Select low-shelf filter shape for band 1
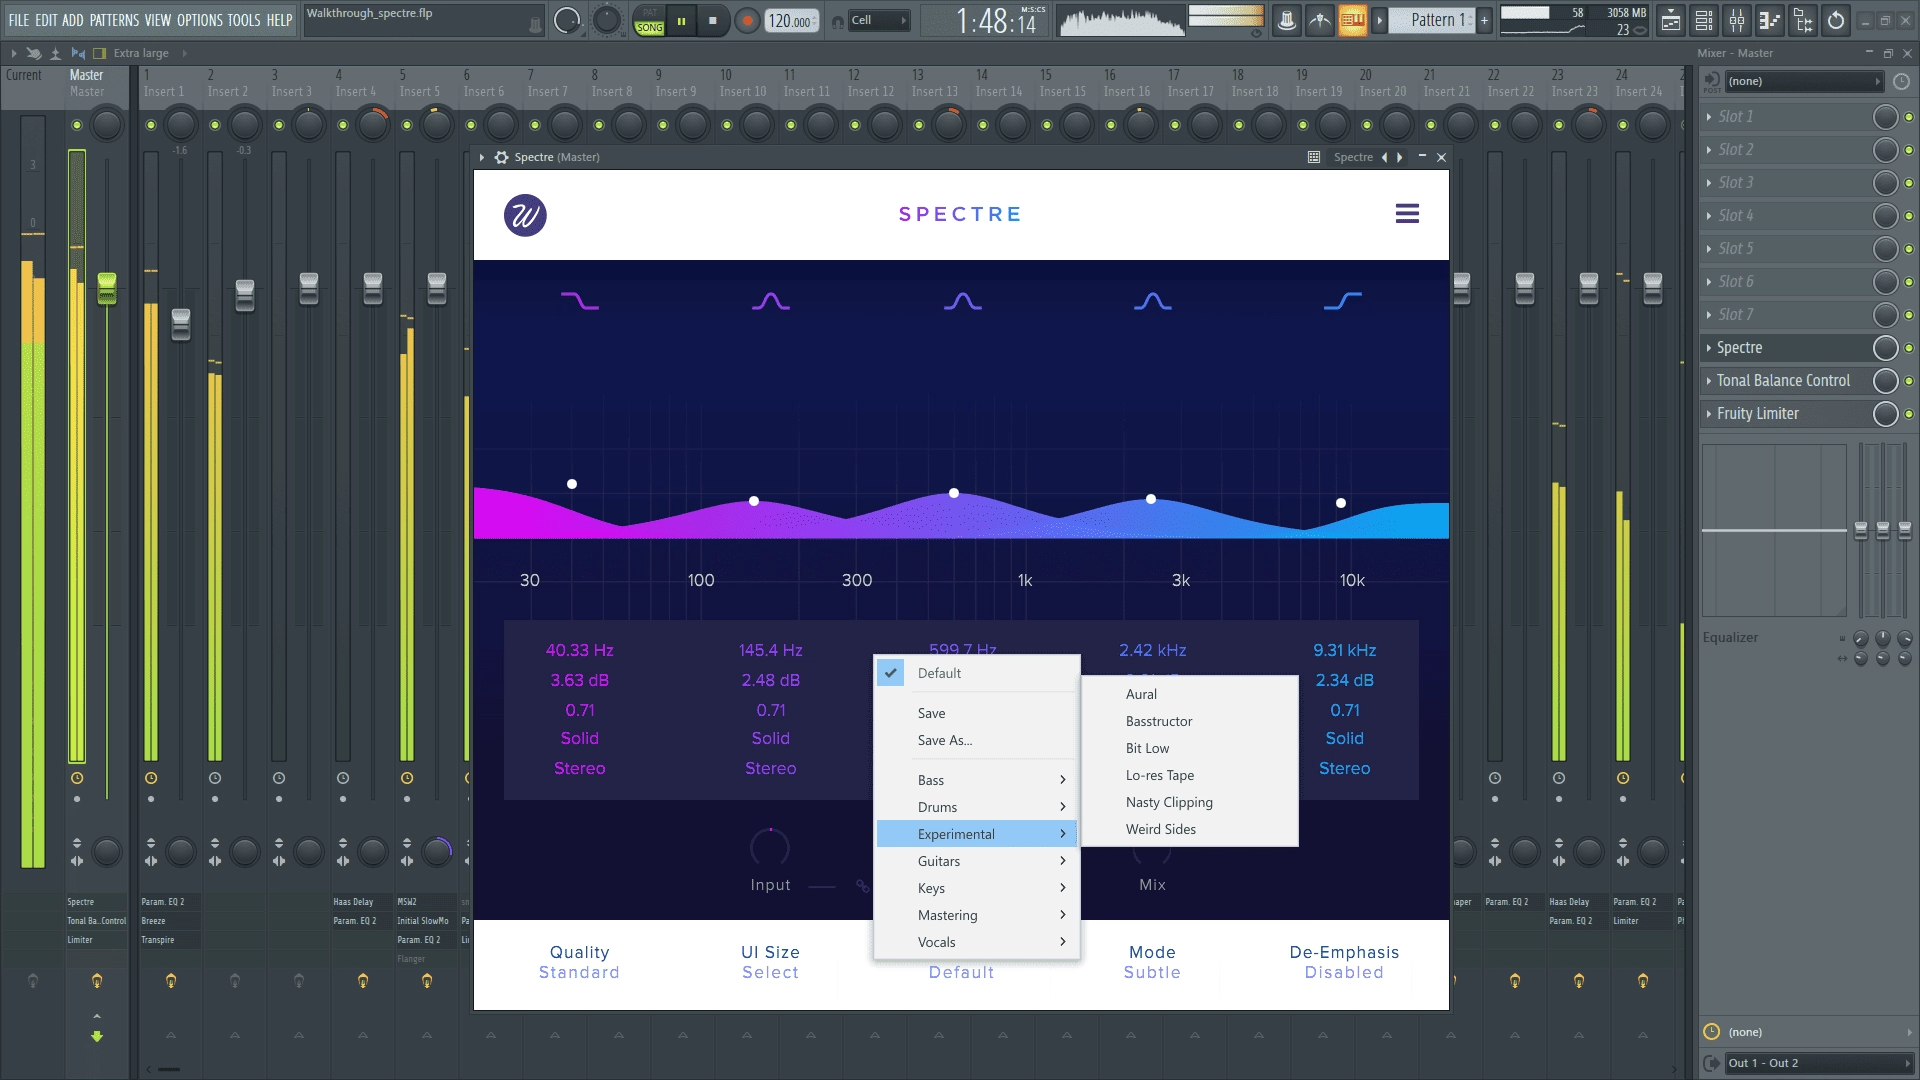The height and width of the screenshot is (1080, 1920). coord(579,301)
